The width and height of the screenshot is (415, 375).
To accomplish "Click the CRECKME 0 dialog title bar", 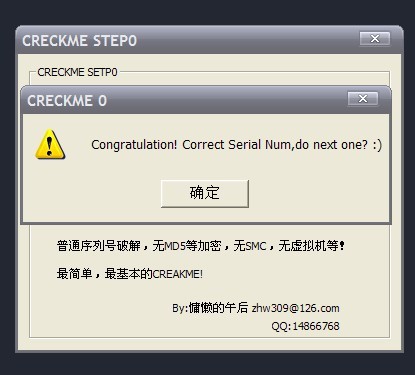I will pos(206,100).
